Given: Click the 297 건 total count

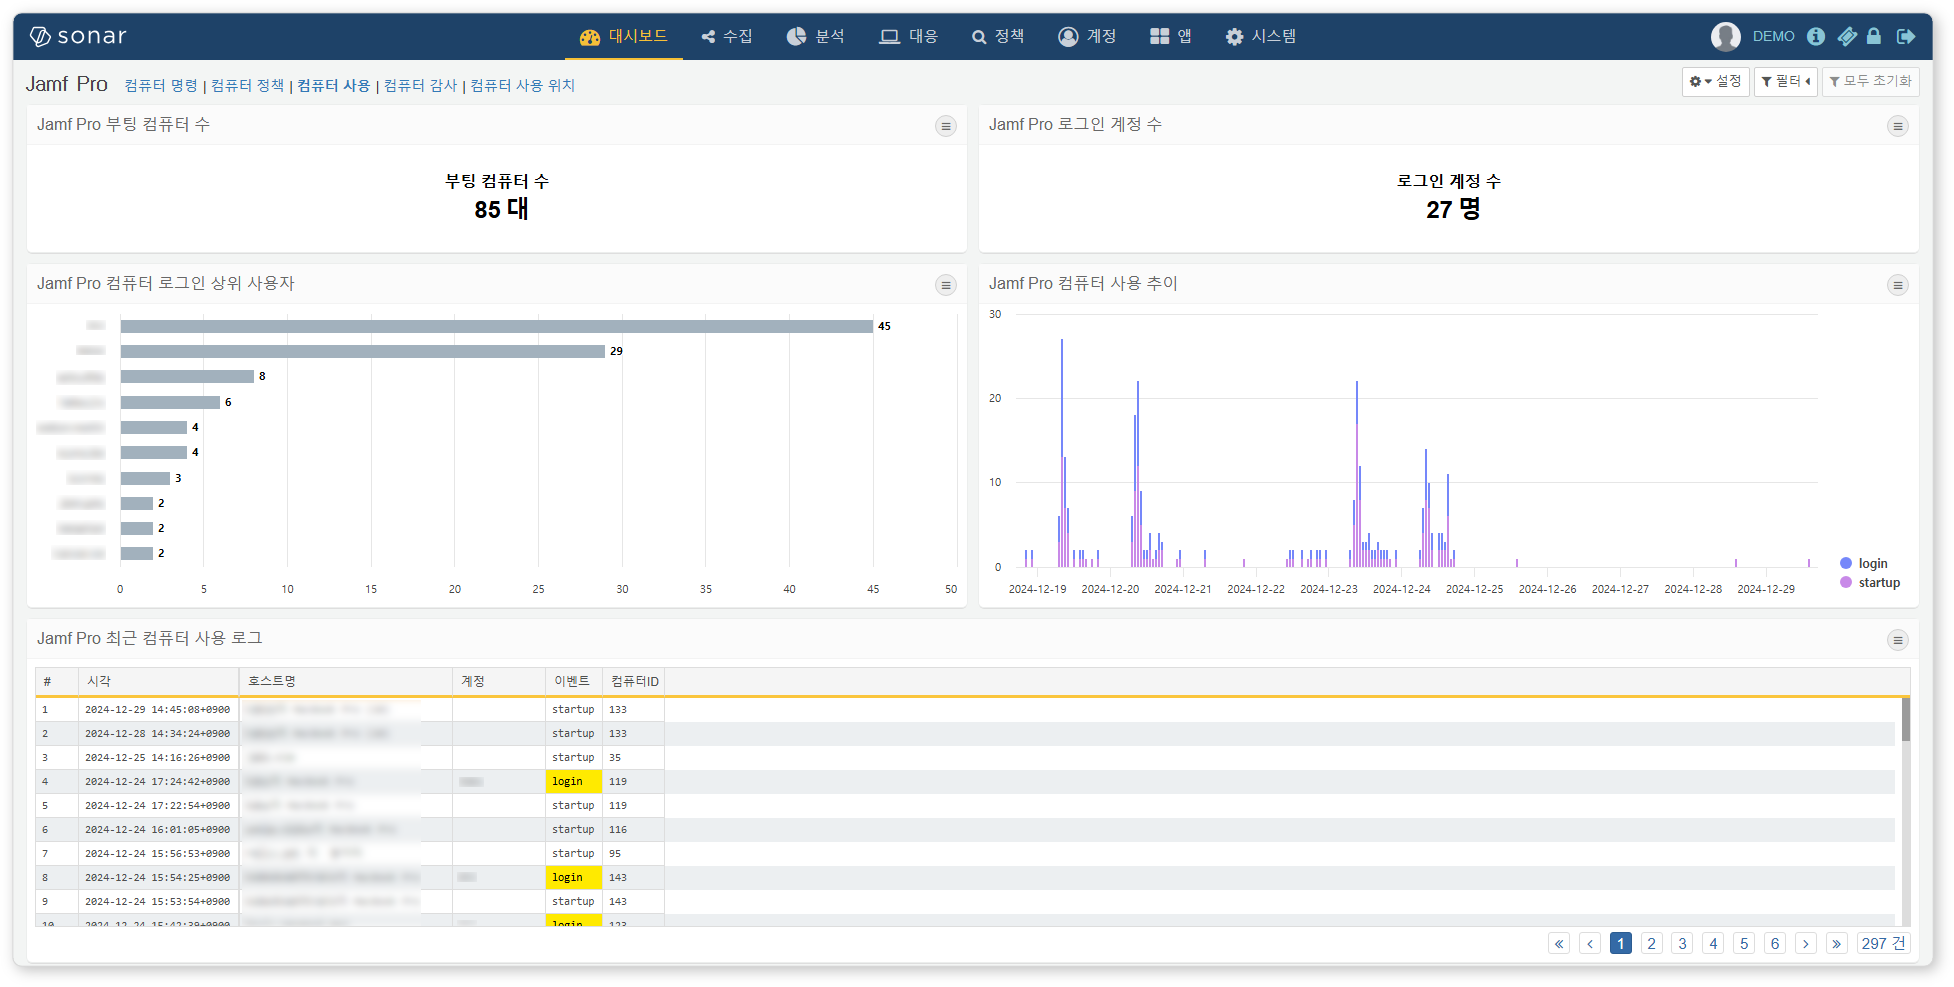Looking at the screenshot, I should pos(1884,944).
